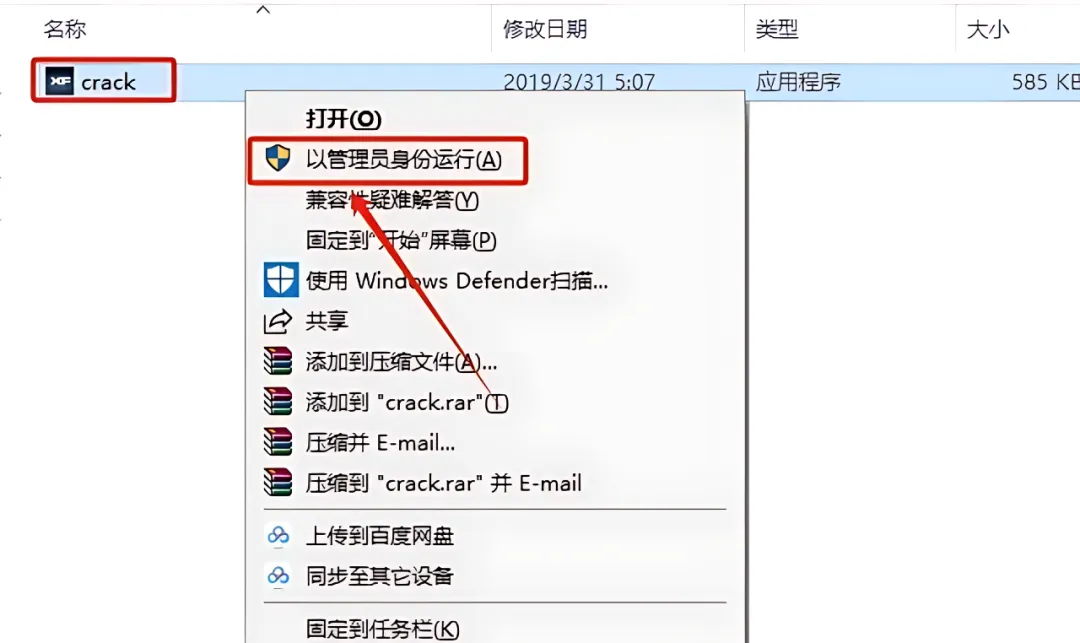Viewport: 1080px width, 643px height.
Task: Click WinRAR icon beside 压缩并 E-mail
Action: click(278, 442)
